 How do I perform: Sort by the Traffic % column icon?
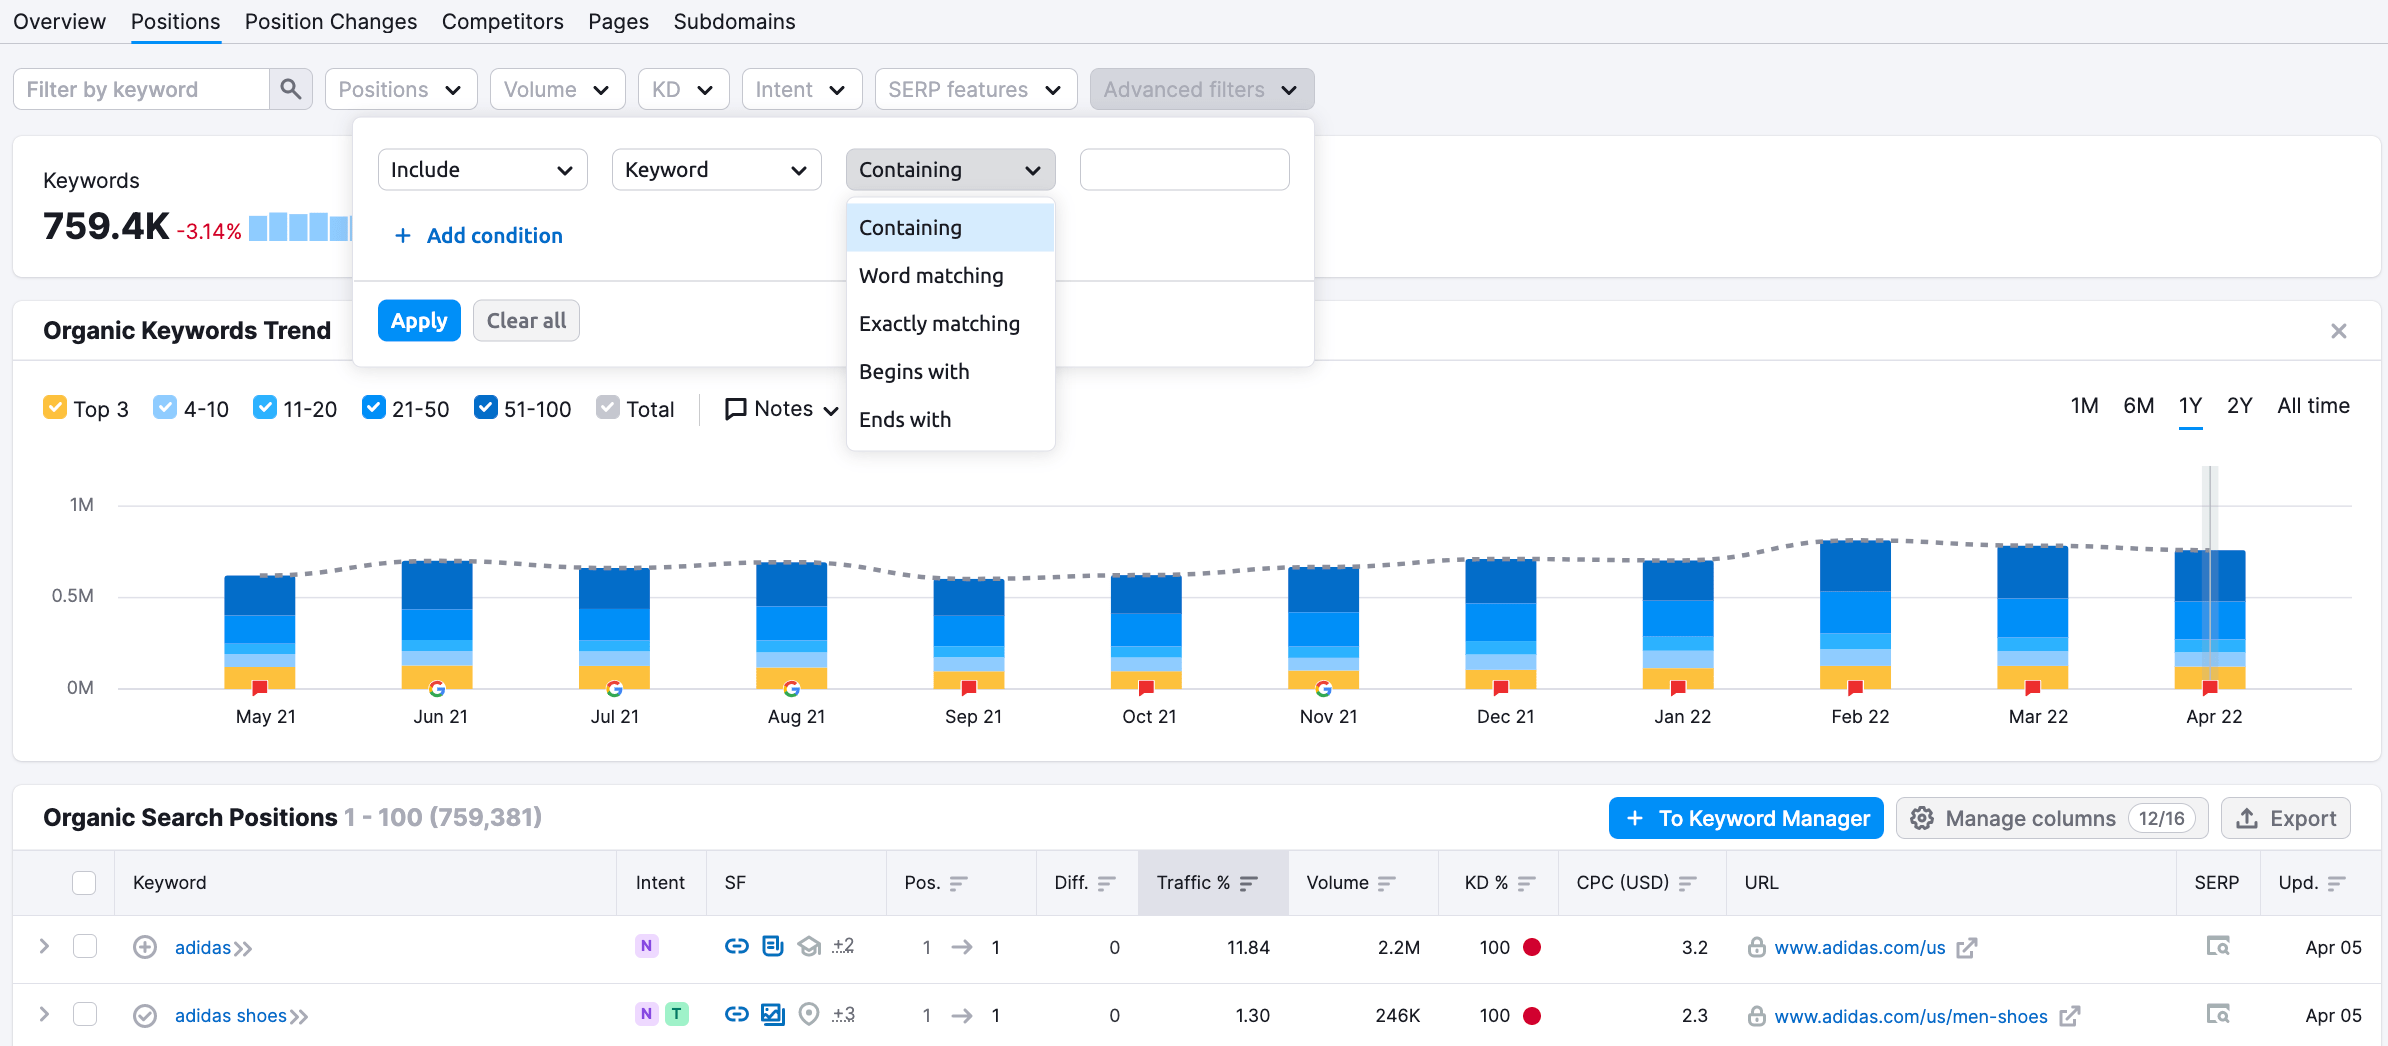(1247, 883)
